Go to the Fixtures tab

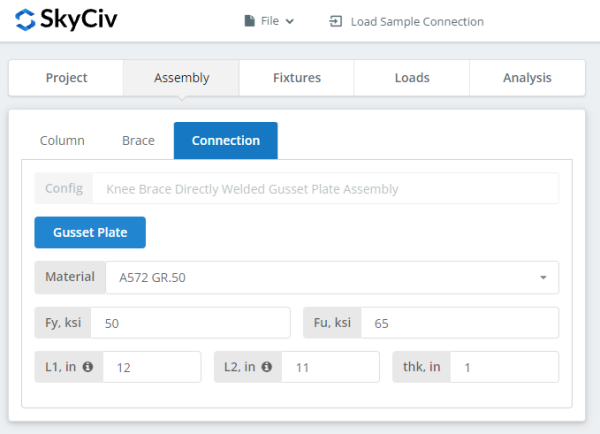tap(296, 78)
